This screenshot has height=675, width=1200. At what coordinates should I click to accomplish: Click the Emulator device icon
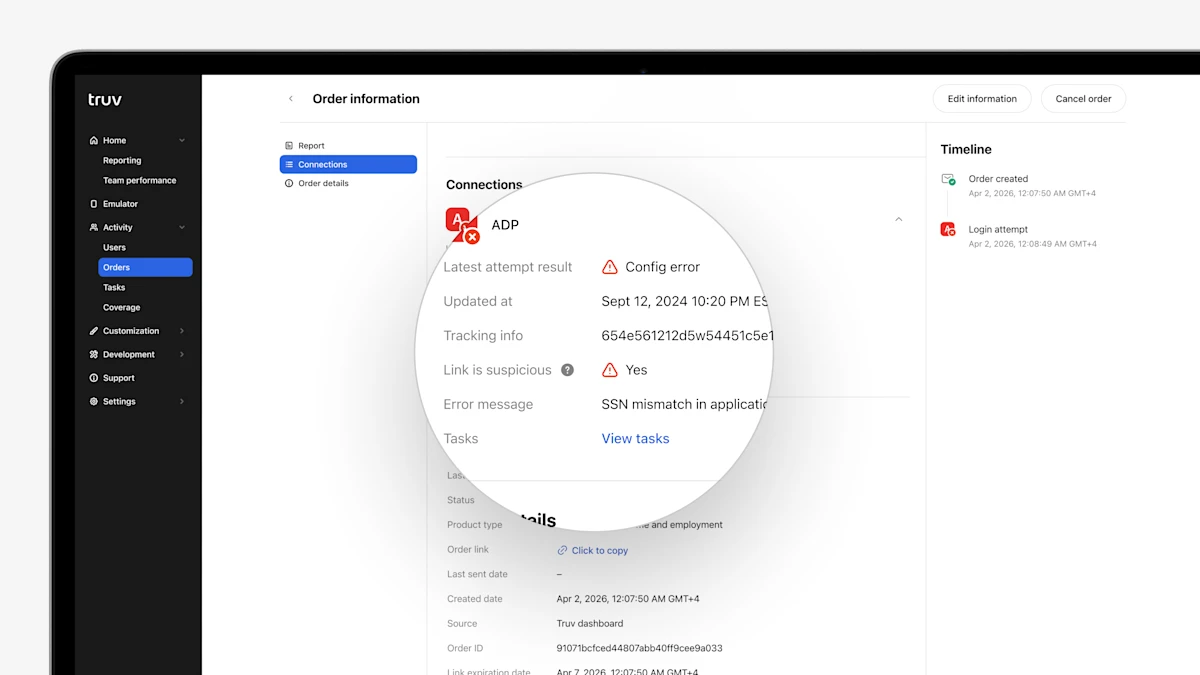tap(94, 204)
